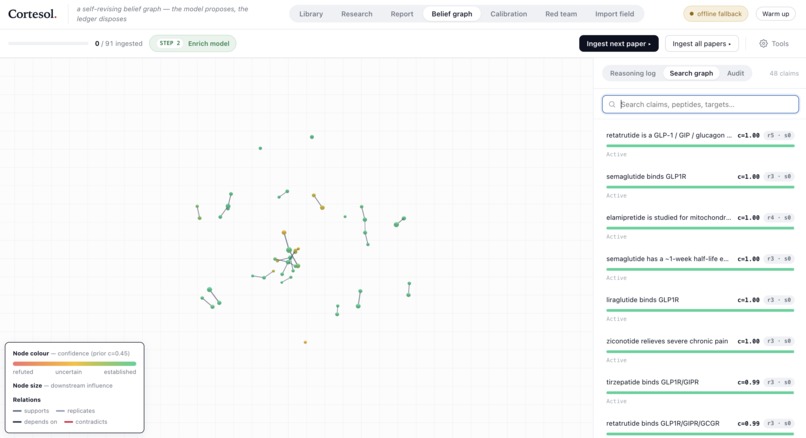The width and height of the screenshot is (806, 438).
Task: Click the r4 · s0 badge on elamipretide claim
Action: [x=779, y=217]
